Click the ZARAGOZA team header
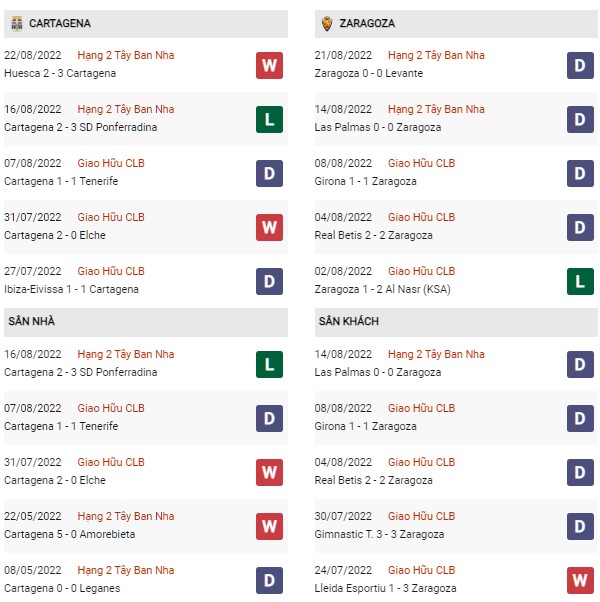Screen dimensions: 600x602 [456, 24]
